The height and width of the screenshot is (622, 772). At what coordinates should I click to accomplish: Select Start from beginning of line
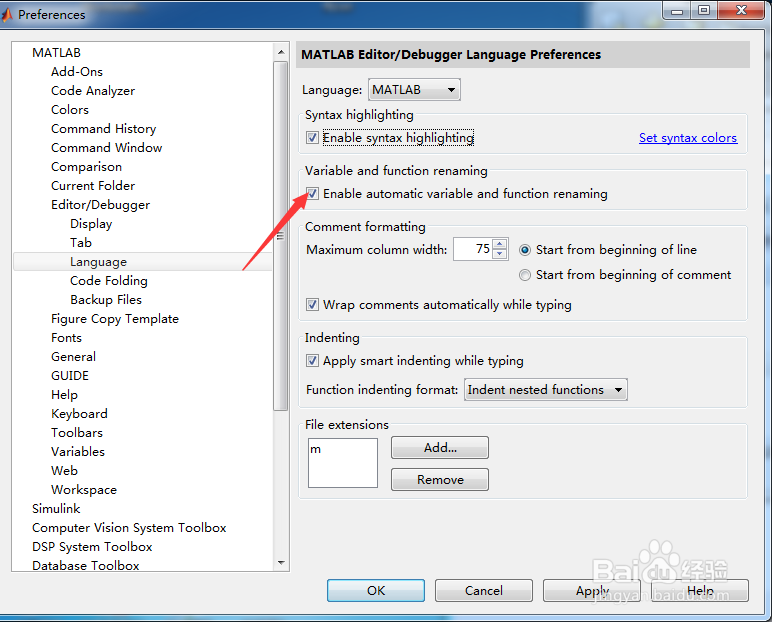(525, 250)
